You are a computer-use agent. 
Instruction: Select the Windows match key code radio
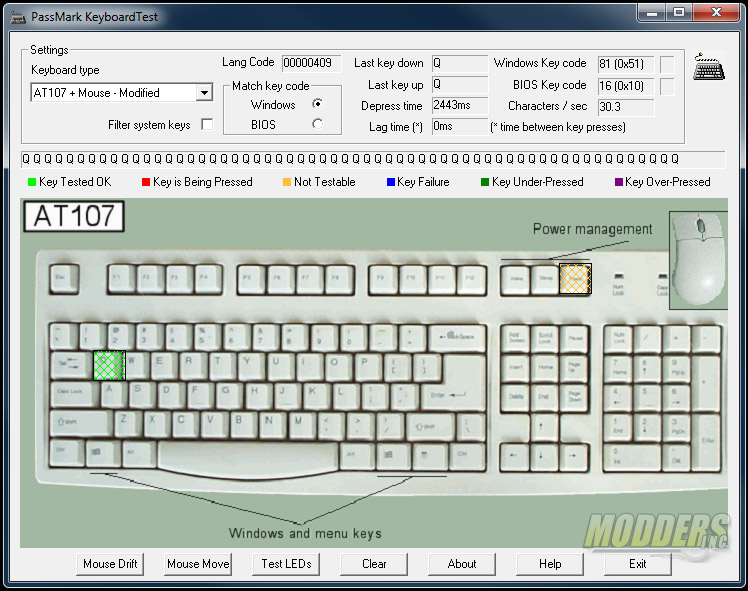coord(317,104)
